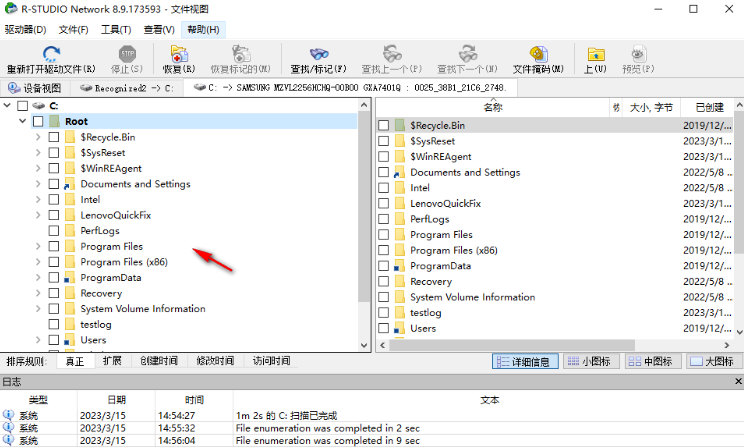Click the Find Previous toolbar icon
The image size is (744, 448).
[x=392, y=54]
